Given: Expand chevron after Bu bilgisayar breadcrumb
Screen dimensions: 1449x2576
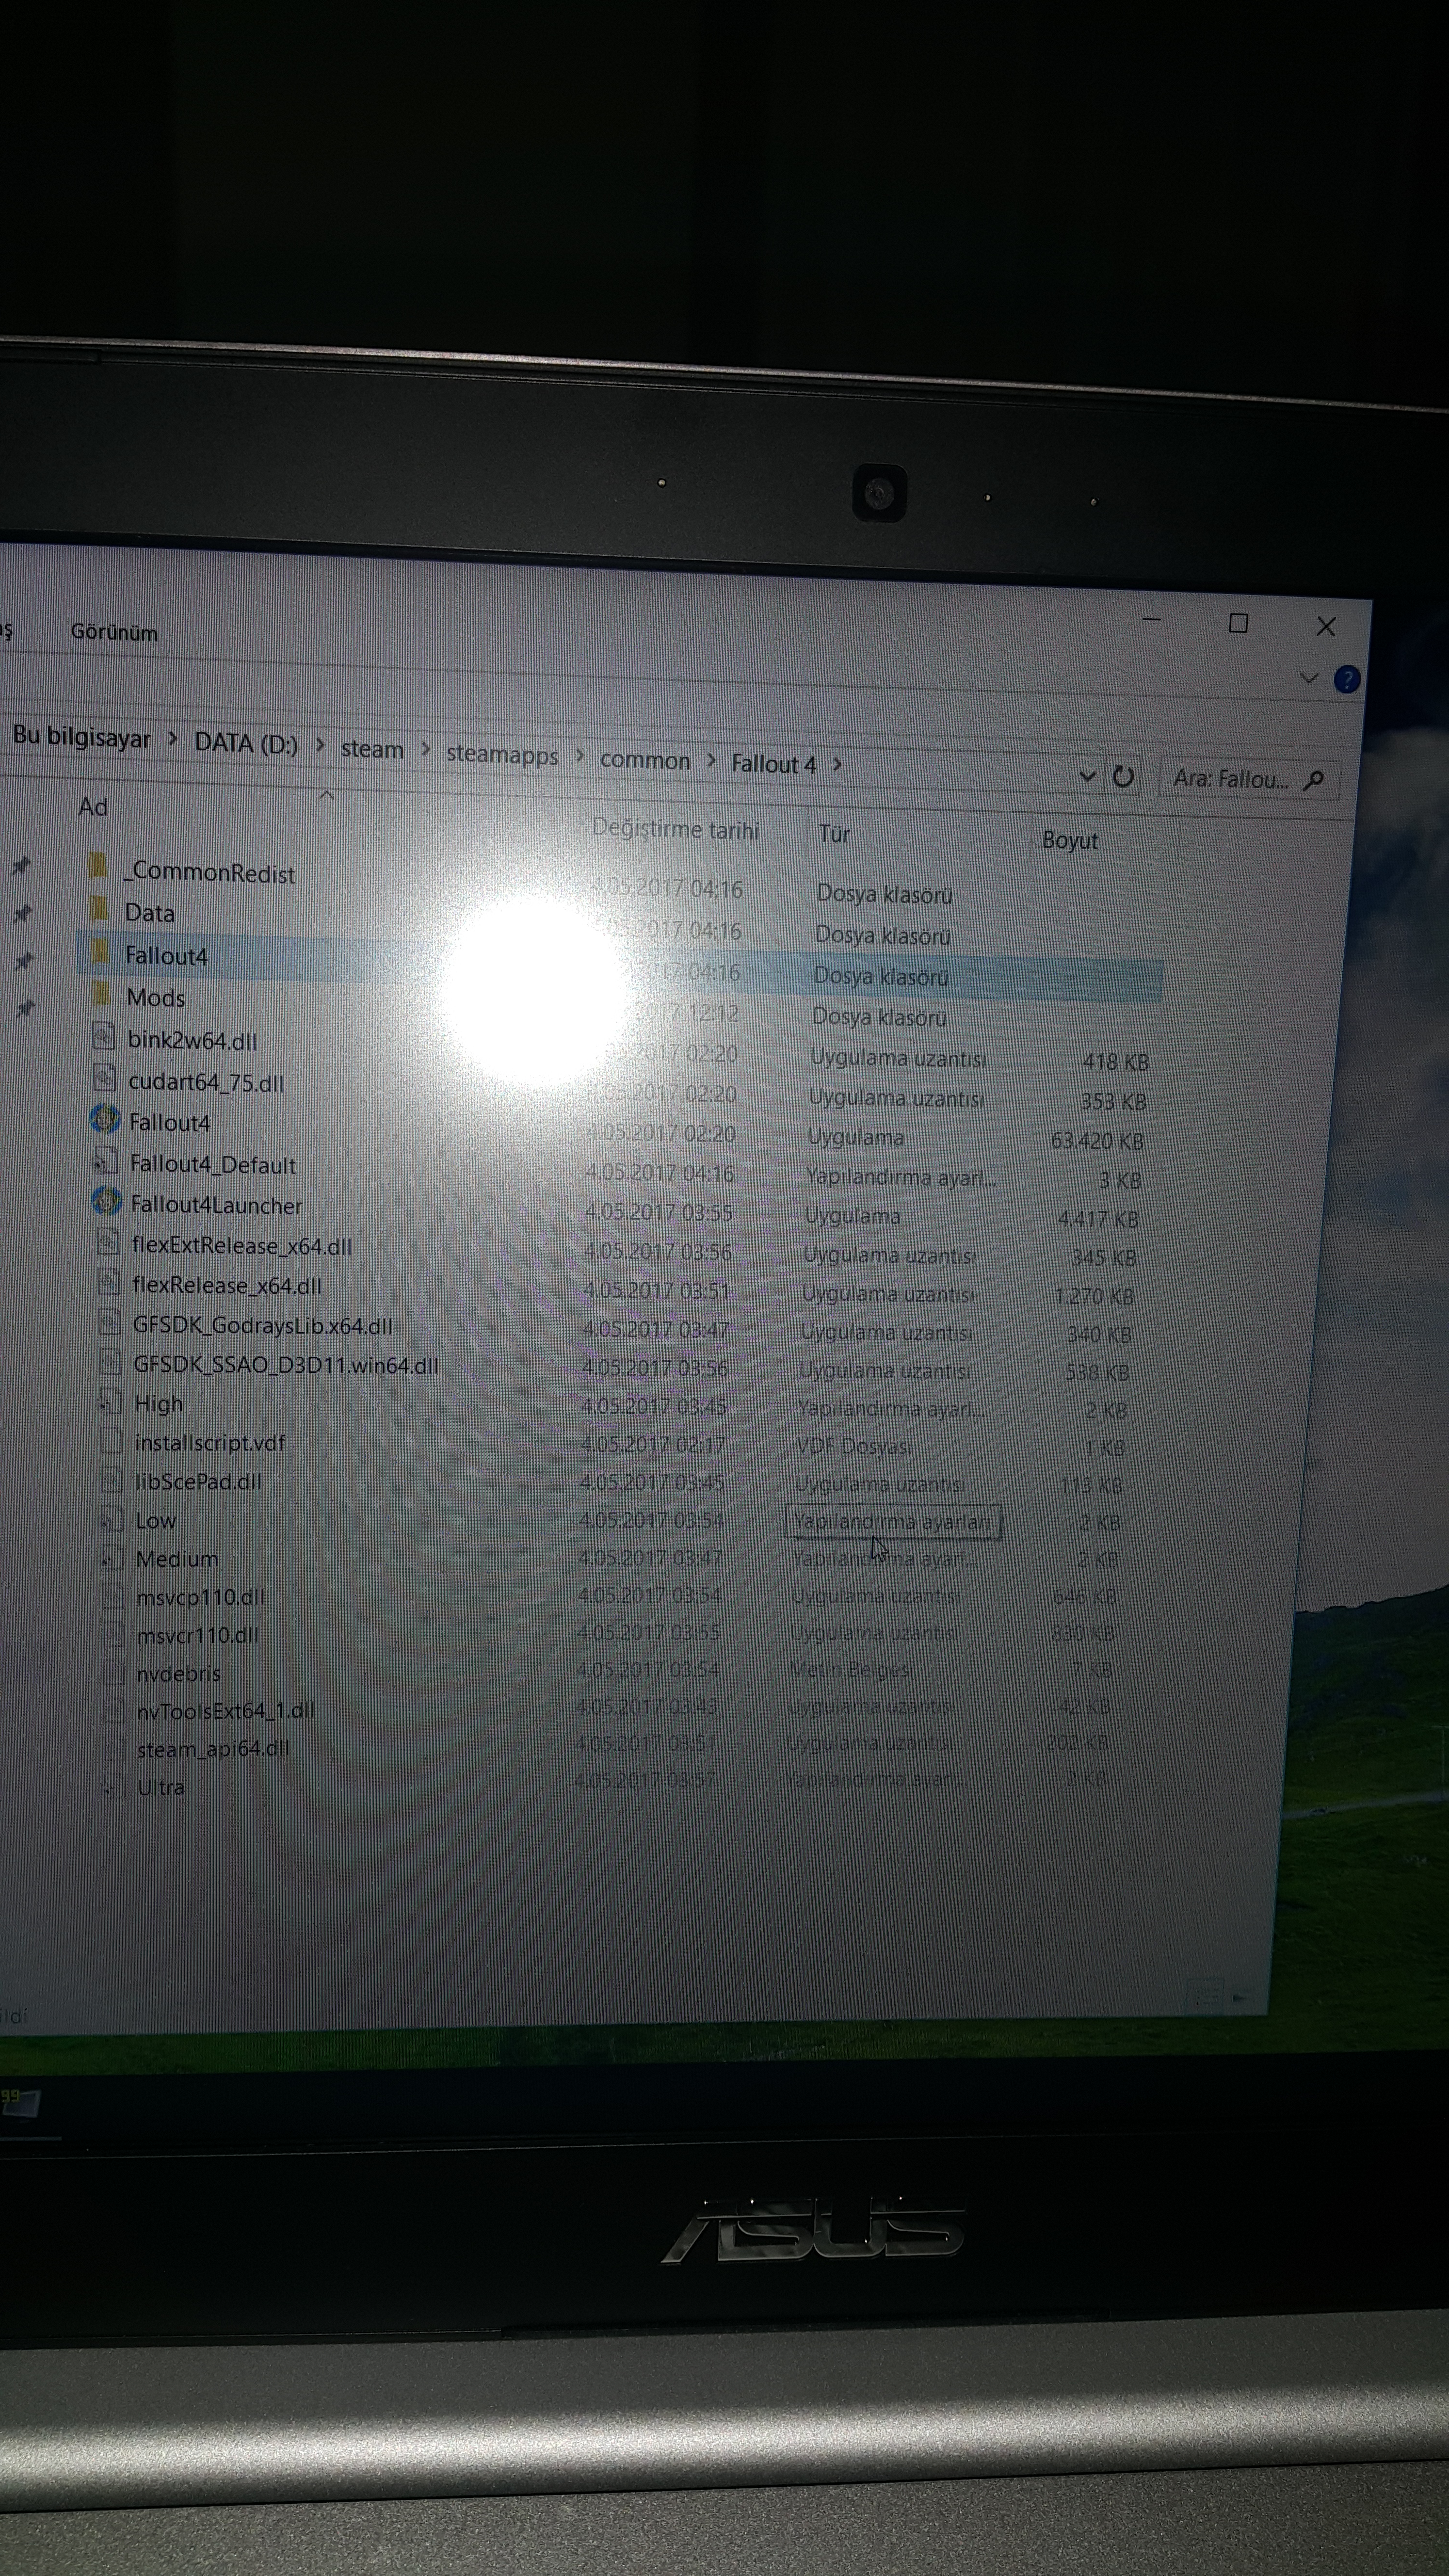Looking at the screenshot, I should click(x=172, y=740).
